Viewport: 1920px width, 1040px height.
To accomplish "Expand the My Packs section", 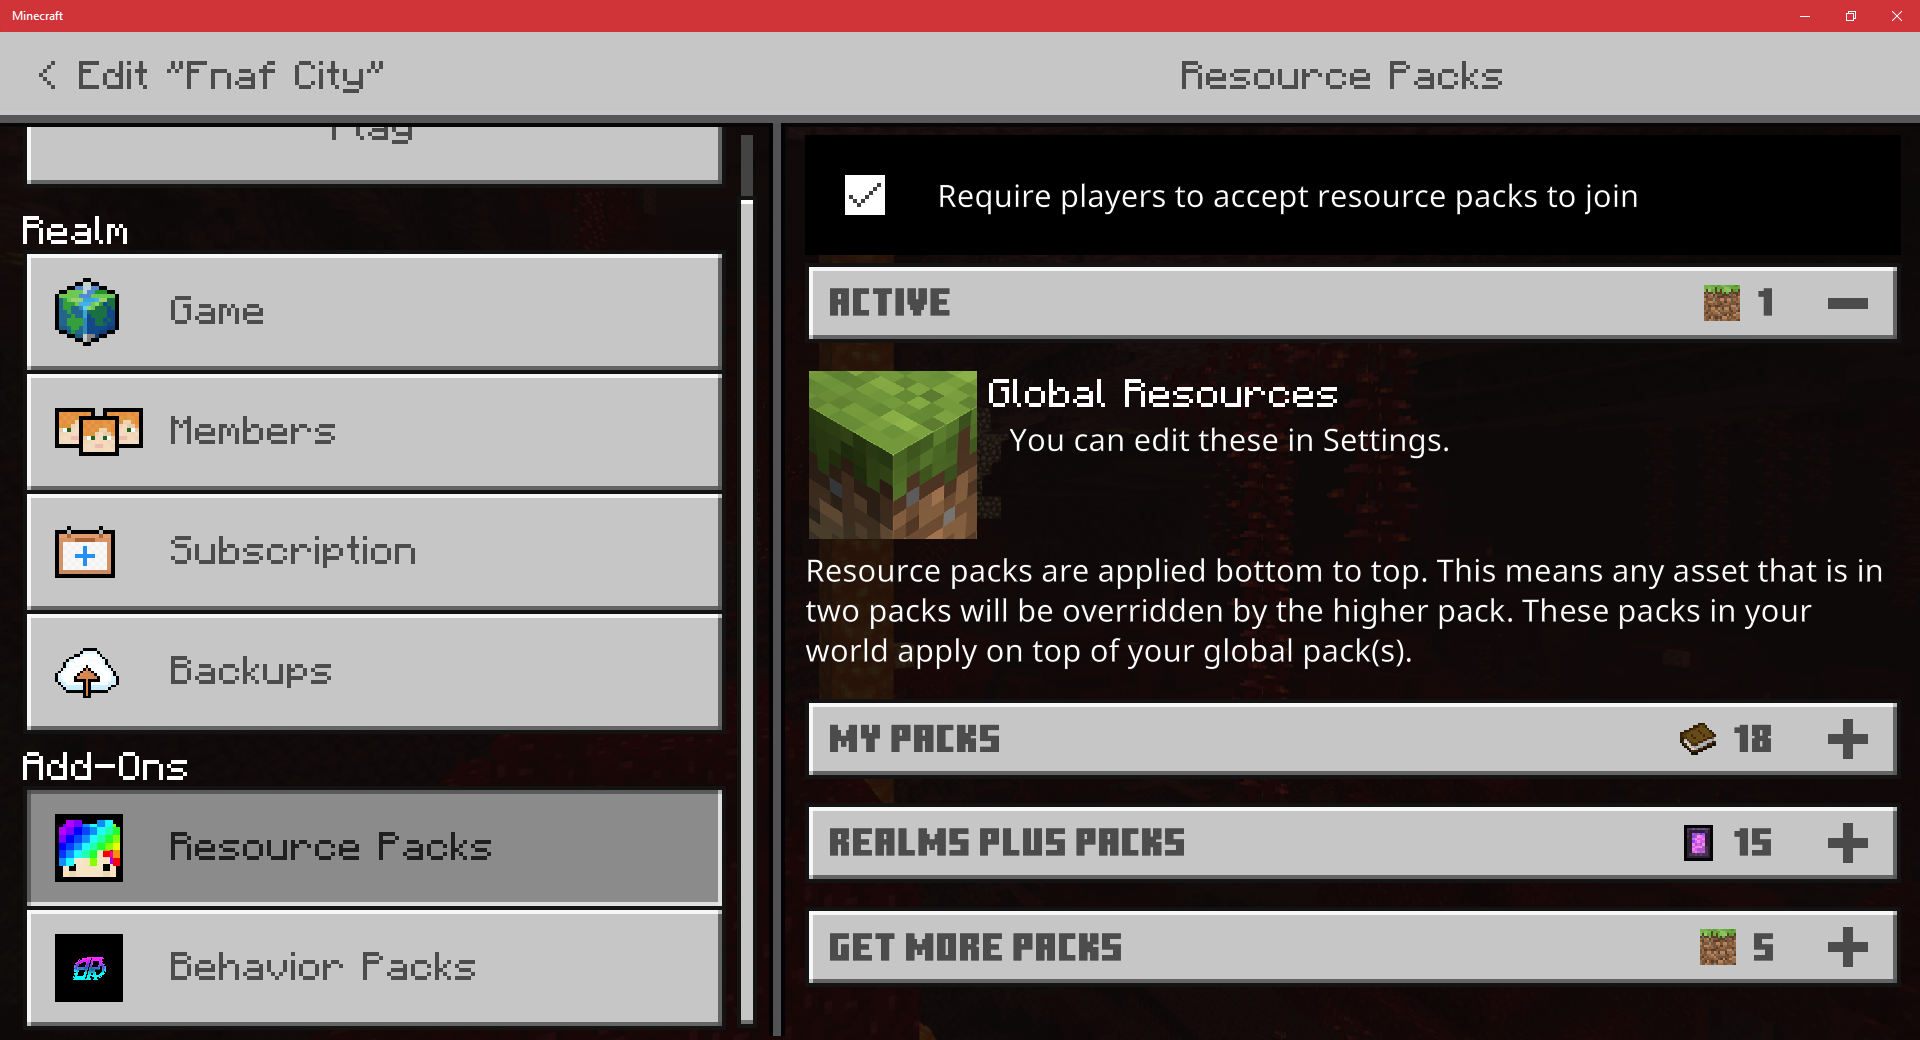I will [x=1847, y=739].
